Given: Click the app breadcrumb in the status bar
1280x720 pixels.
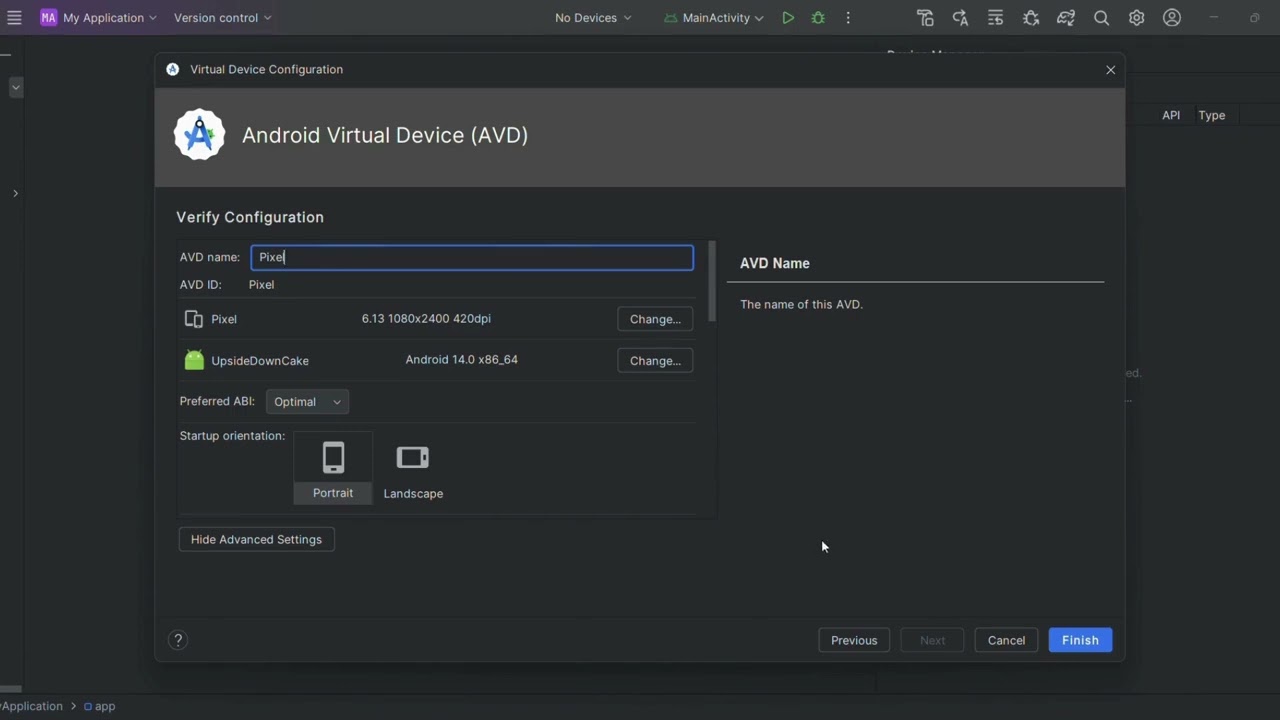Looking at the screenshot, I should pos(100,706).
